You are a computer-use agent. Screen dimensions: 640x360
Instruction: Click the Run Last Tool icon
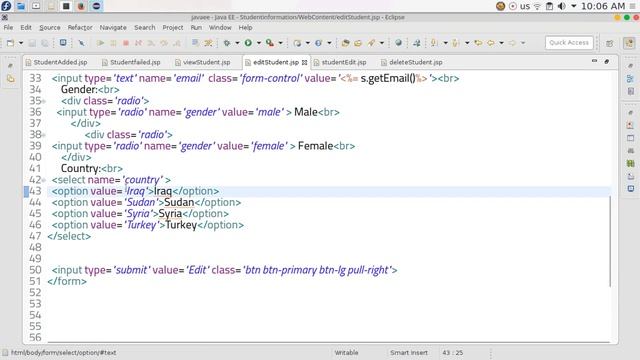click(x=270, y=43)
